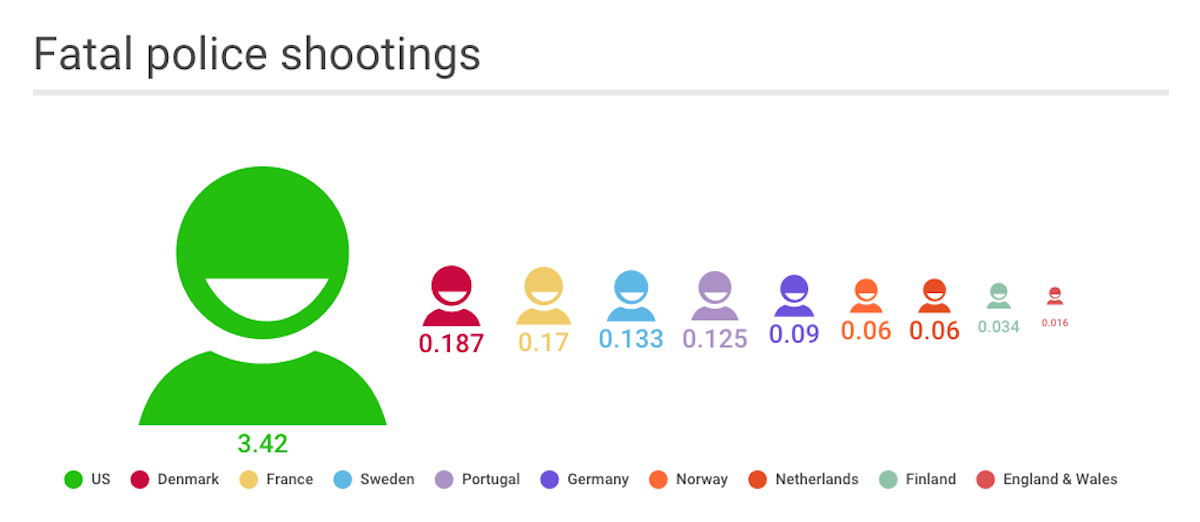Click the Denmark legend color dot

tap(140, 480)
